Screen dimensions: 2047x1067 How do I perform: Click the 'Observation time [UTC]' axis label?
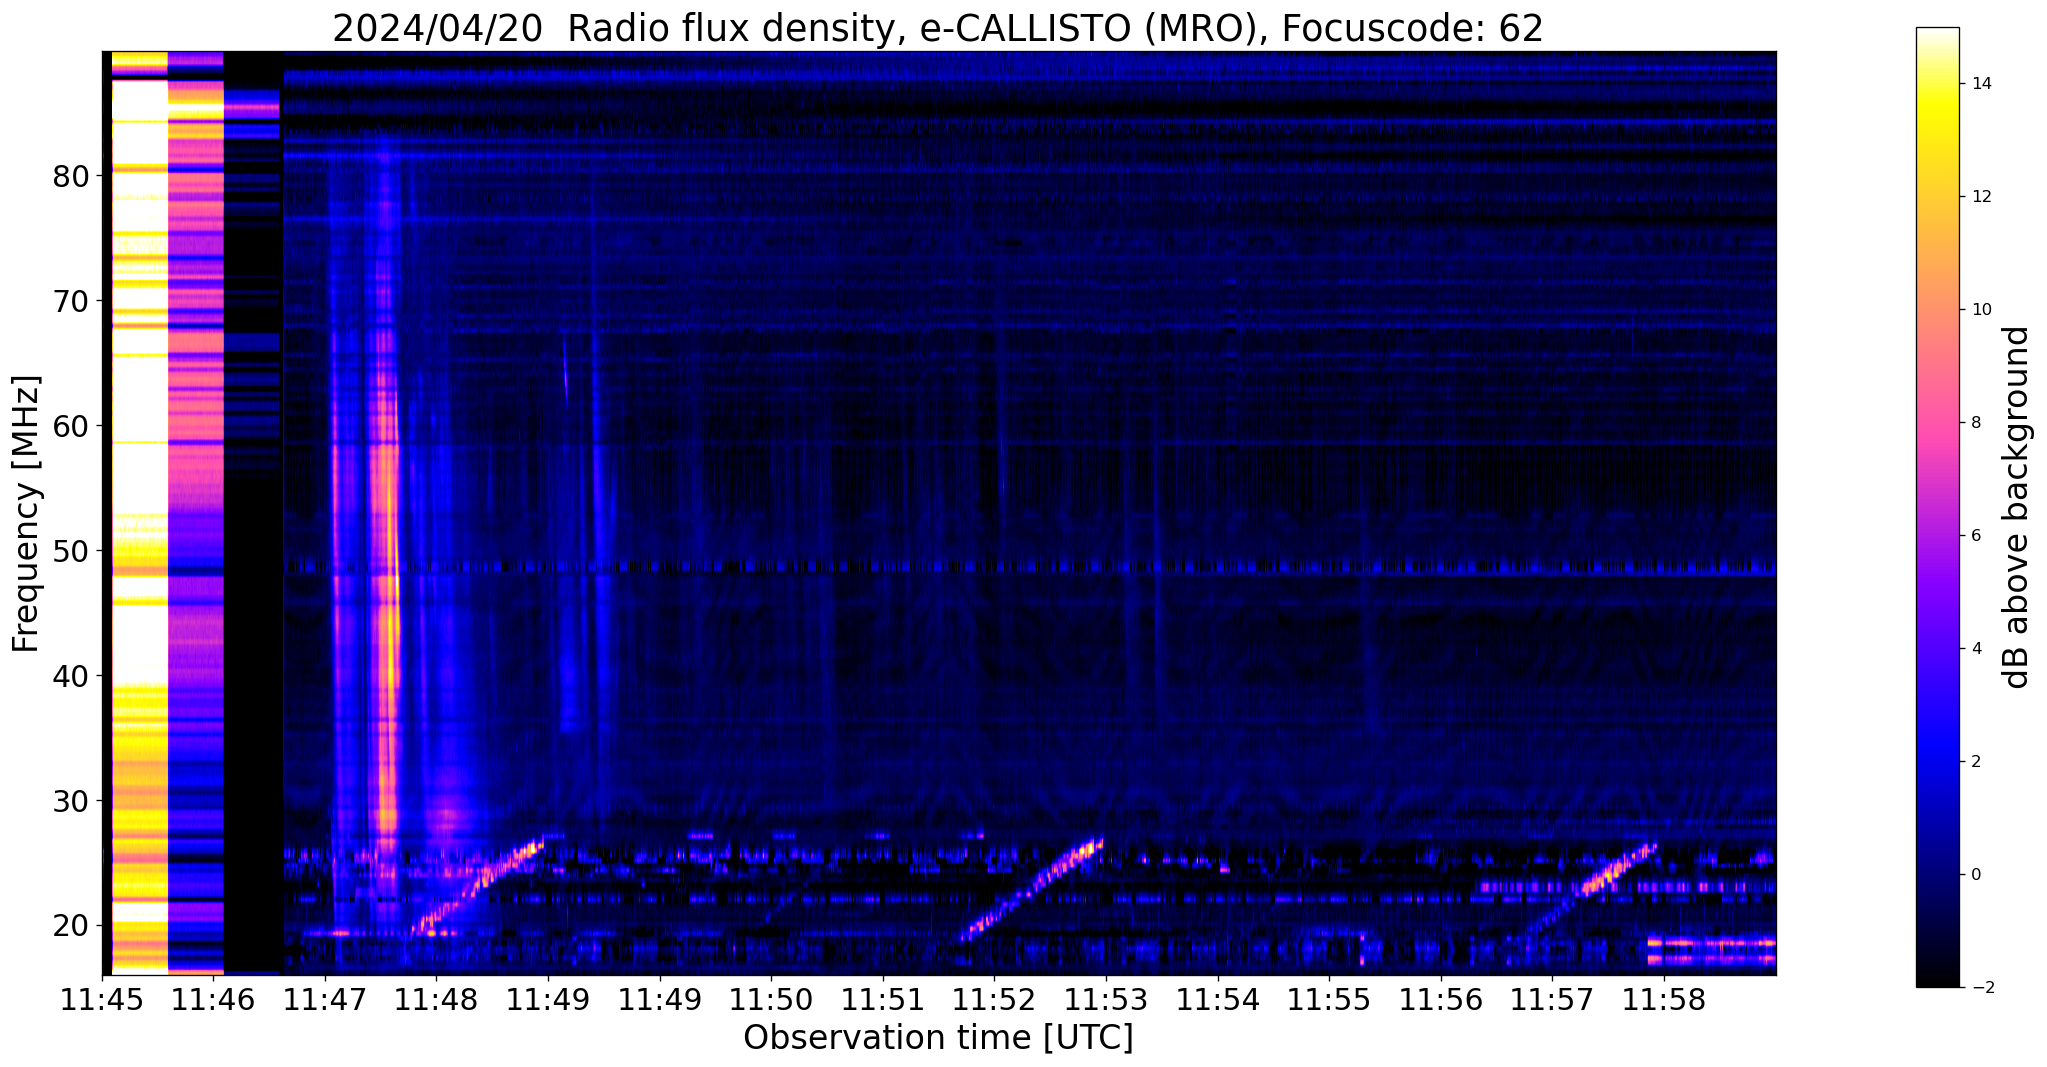point(938,1038)
